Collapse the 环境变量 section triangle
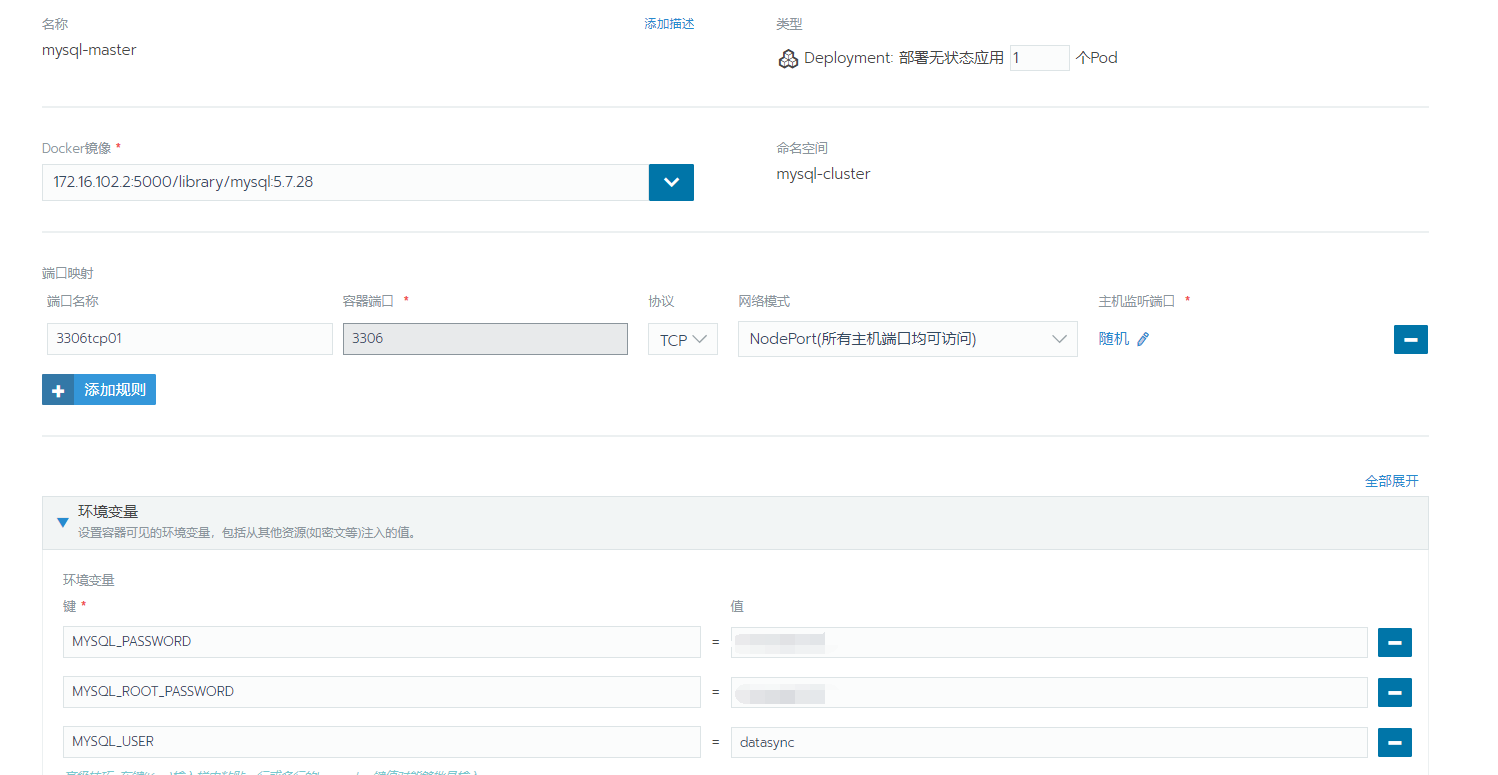Viewport: 1498px width, 775px height. (63, 522)
